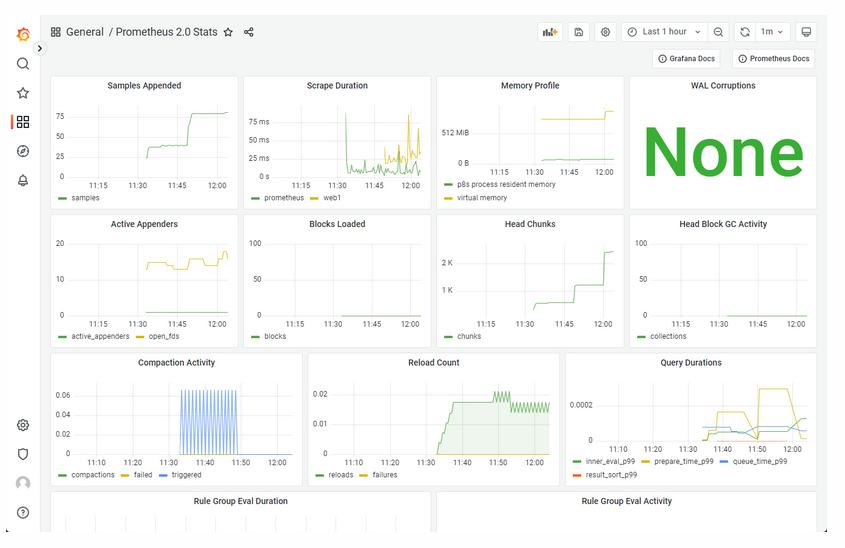Screen dimensions: 845x548
Task: Open the Configuration gear in sidebar
Action: point(23,425)
